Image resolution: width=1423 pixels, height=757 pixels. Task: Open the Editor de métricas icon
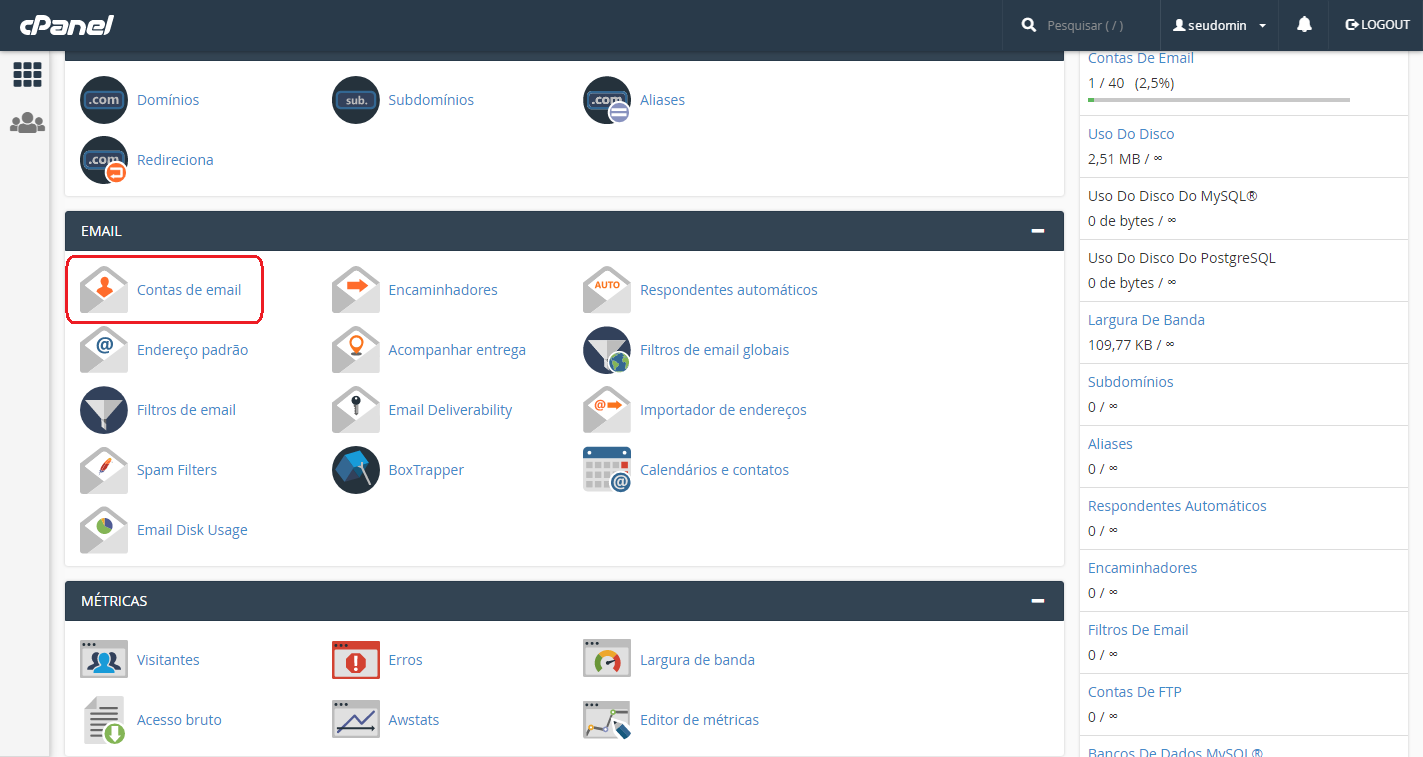pyautogui.click(x=607, y=720)
